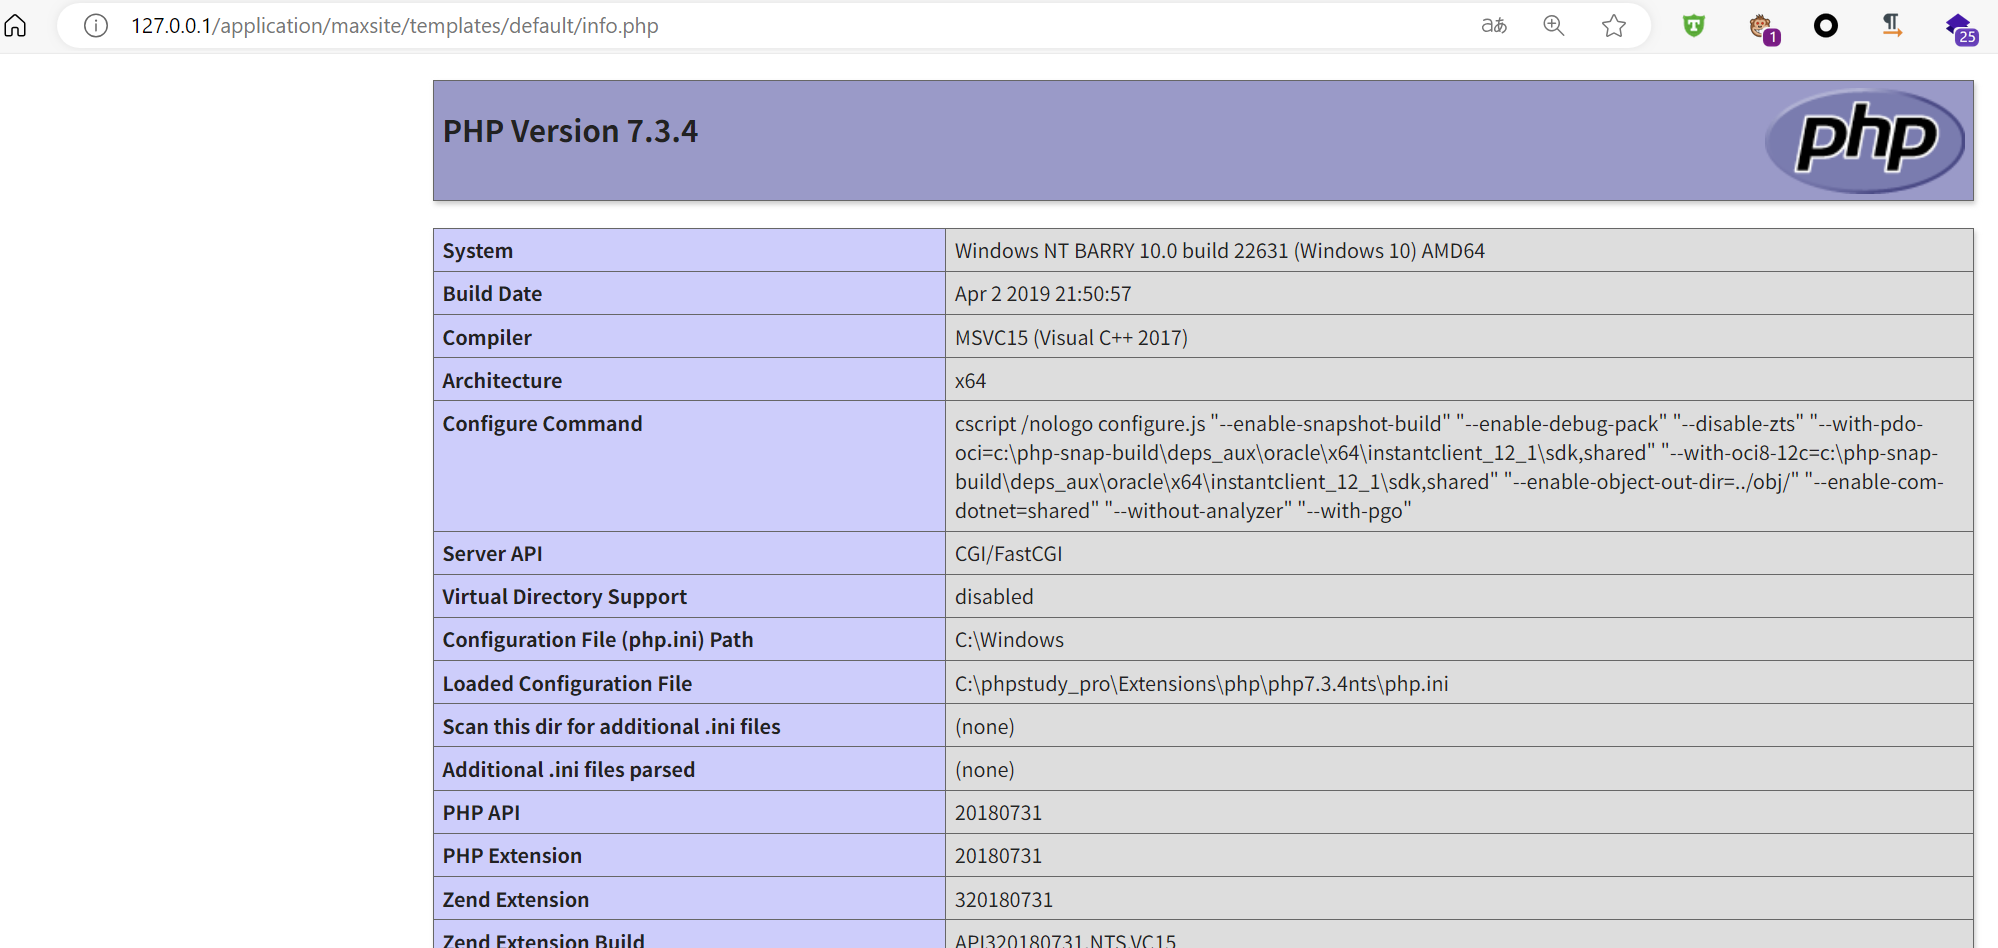Click the translate page icon
Image resolution: width=1998 pixels, height=948 pixels.
(1493, 25)
